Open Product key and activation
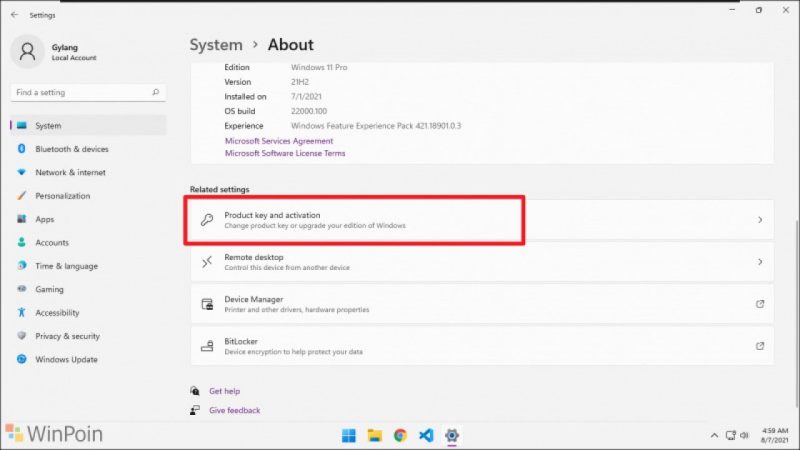This screenshot has width=800, height=450. 482,220
